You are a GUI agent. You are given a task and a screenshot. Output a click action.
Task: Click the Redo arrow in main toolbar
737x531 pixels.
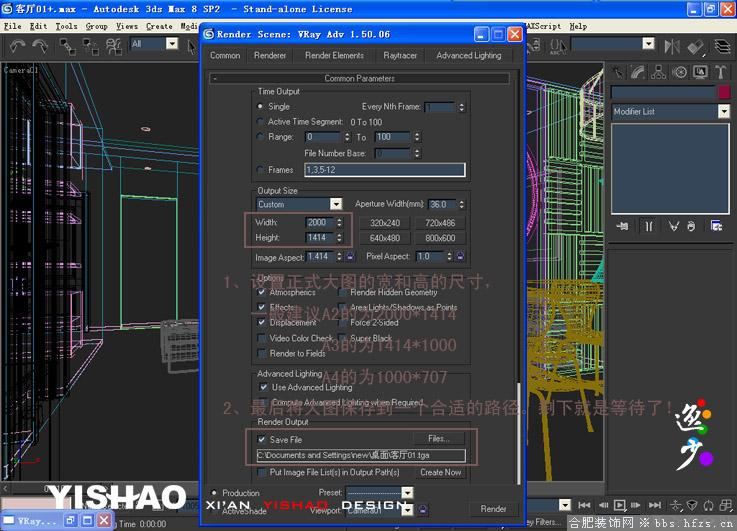[40, 46]
